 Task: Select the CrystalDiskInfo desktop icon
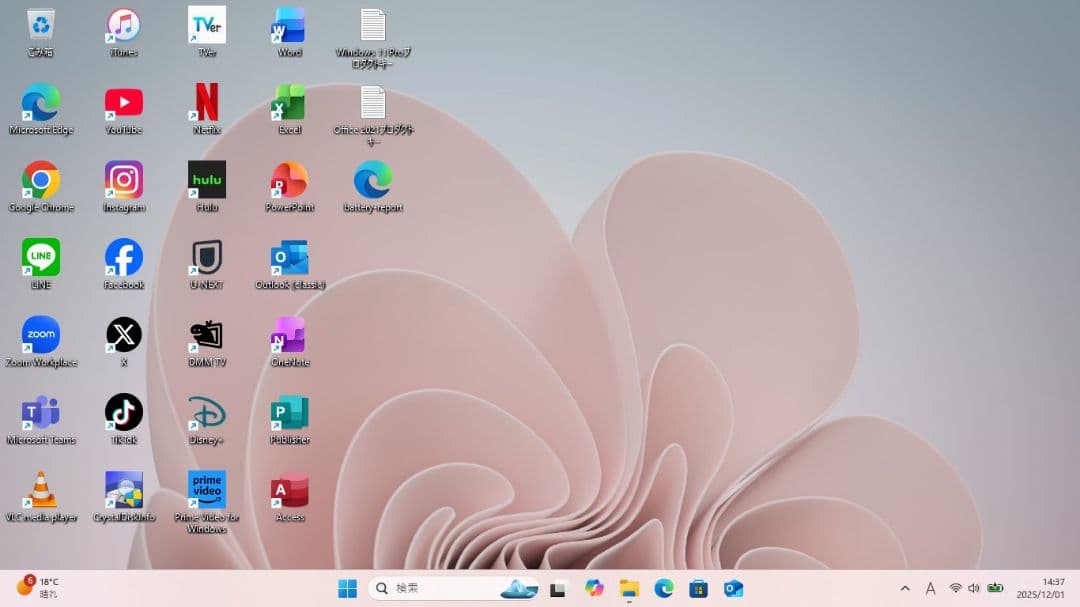pos(124,490)
